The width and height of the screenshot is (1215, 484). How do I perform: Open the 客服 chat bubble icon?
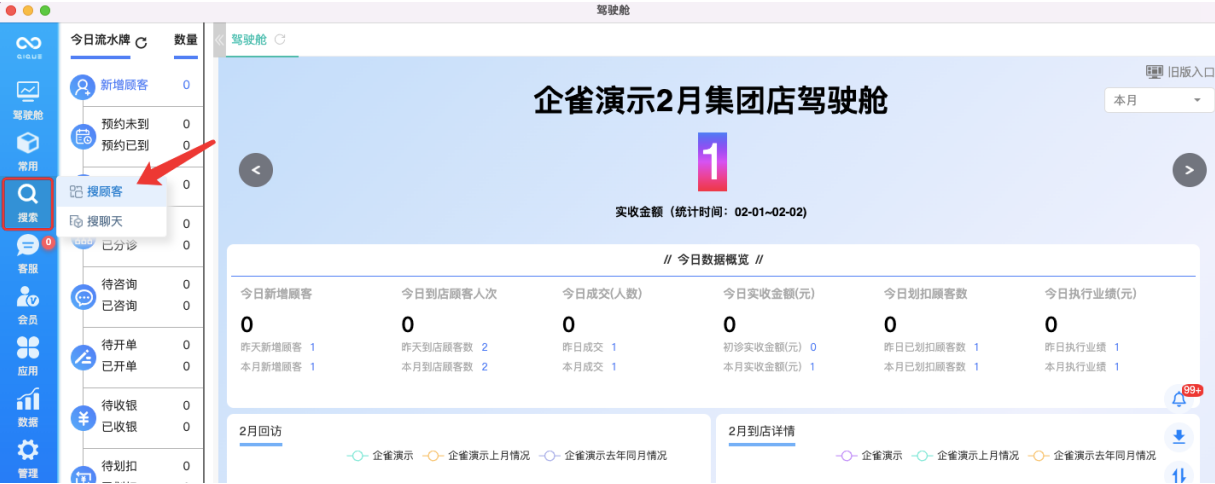(x=28, y=252)
